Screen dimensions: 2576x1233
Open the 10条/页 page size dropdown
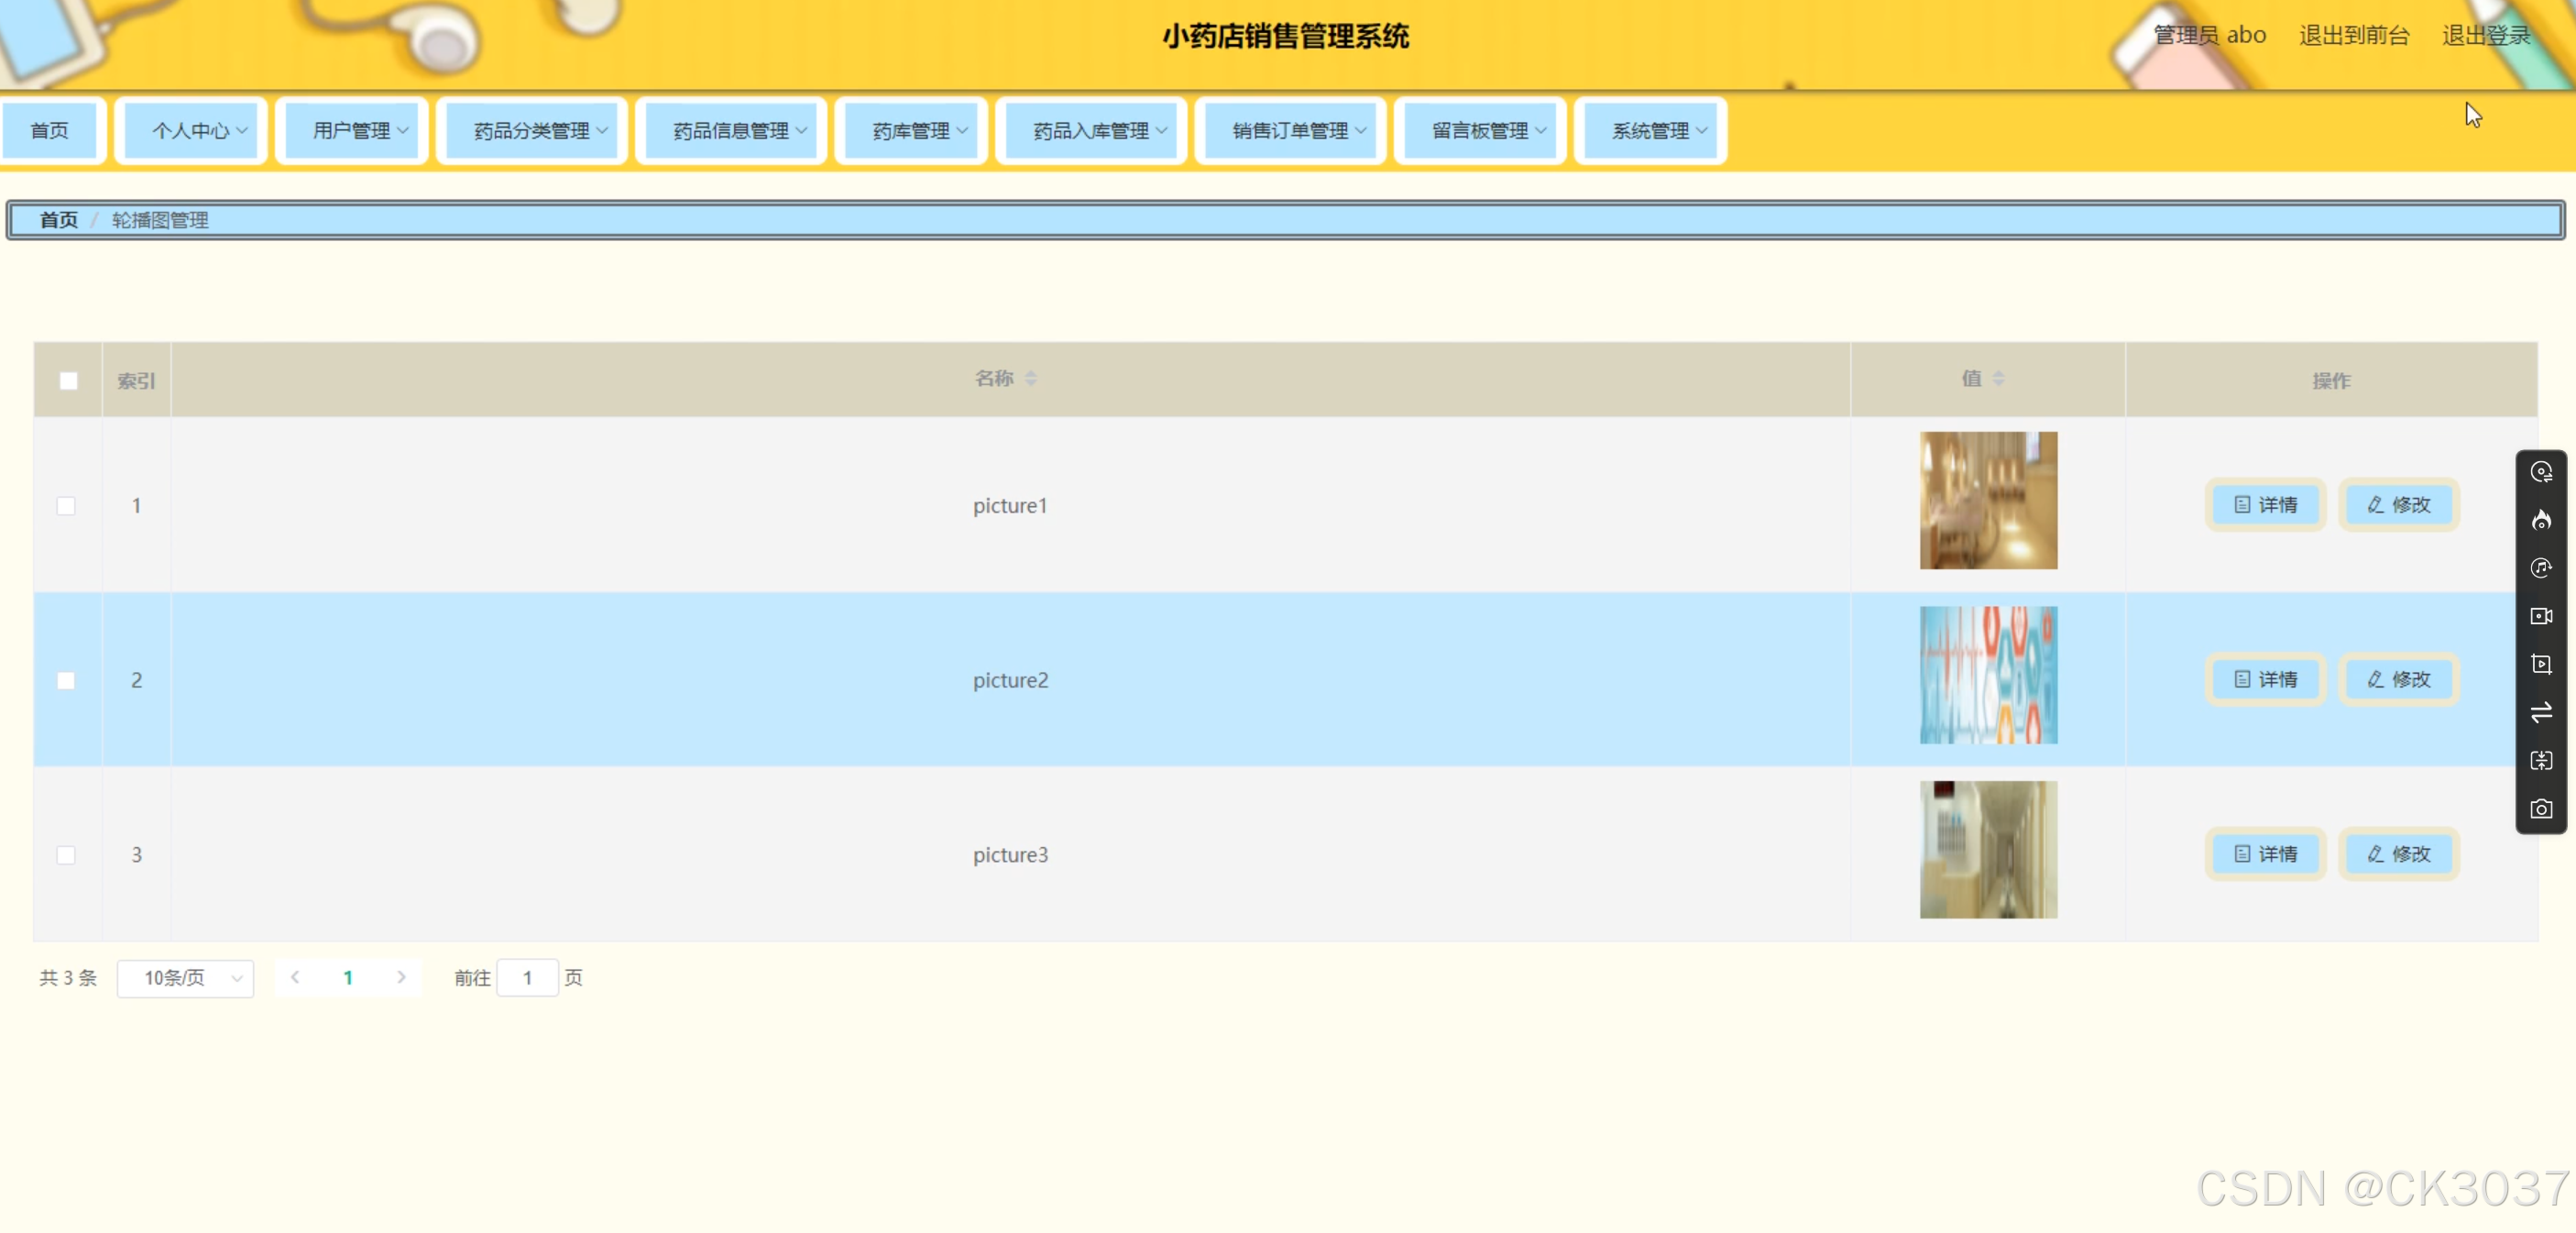pos(185,978)
